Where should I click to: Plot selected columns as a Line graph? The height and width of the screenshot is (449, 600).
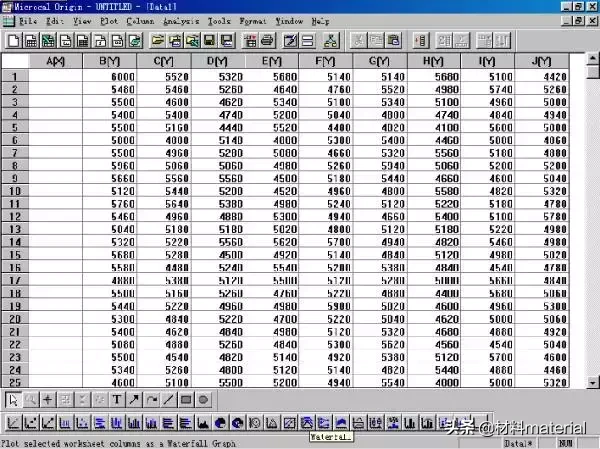pos(13,423)
